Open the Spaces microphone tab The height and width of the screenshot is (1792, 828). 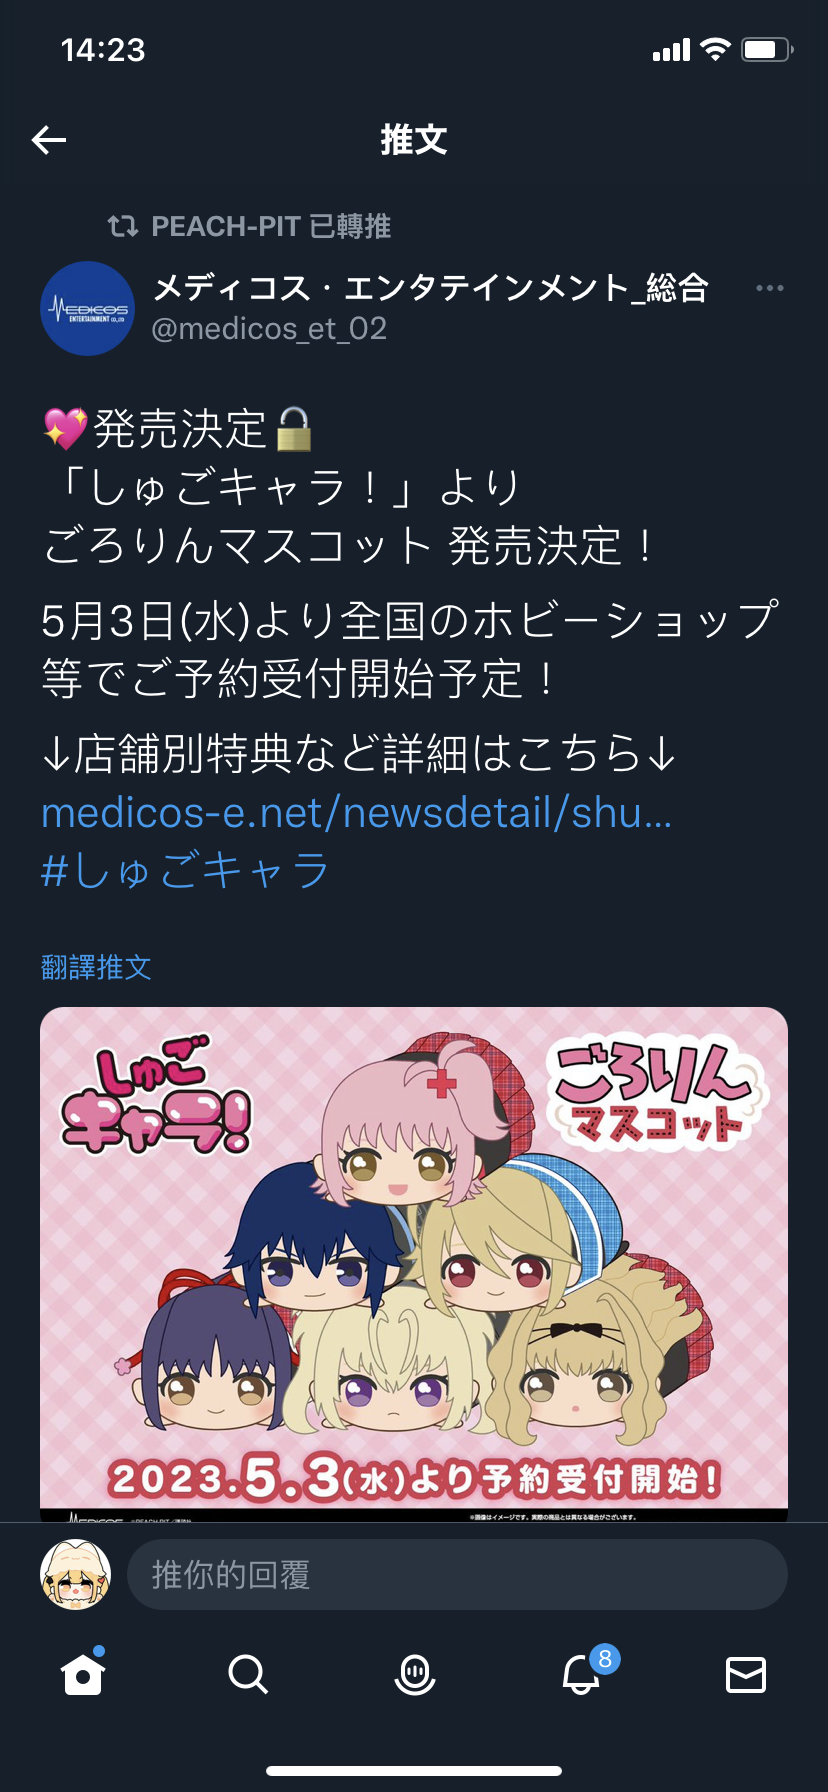414,1674
